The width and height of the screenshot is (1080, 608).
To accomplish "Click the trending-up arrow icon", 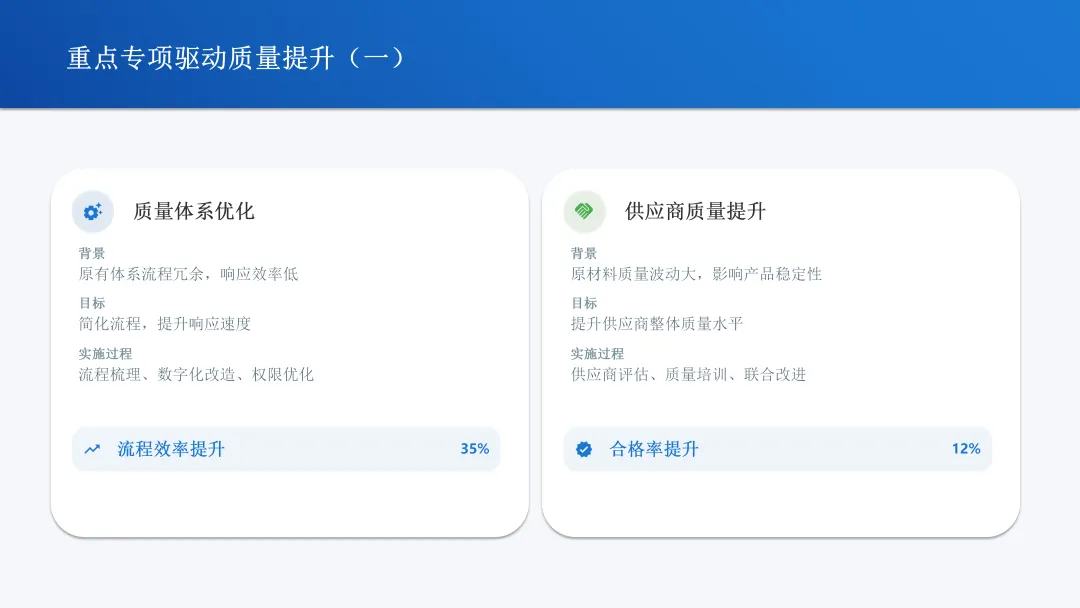I will click(92, 449).
